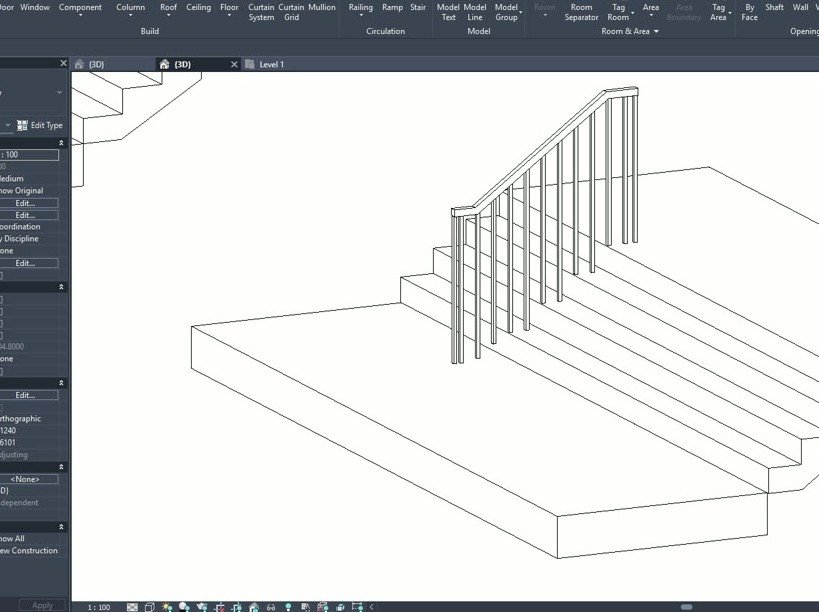
Task: Toggle Sun Path icon in view bar
Action: (x=167, y=607)
